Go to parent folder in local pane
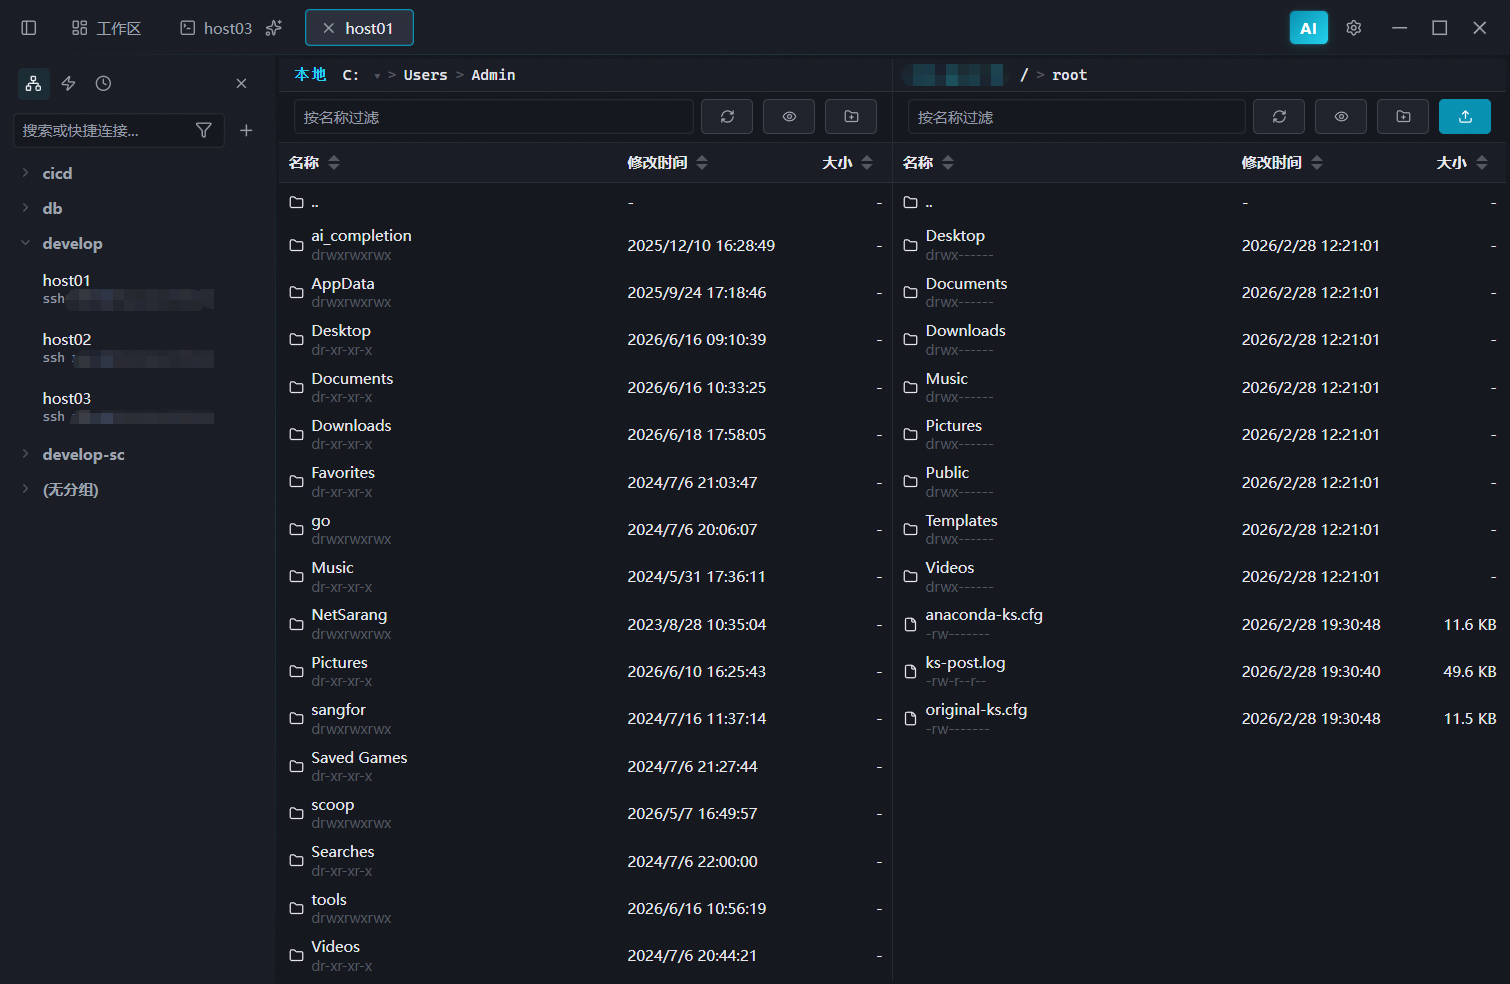1510x984 pixels. (585, 202)
